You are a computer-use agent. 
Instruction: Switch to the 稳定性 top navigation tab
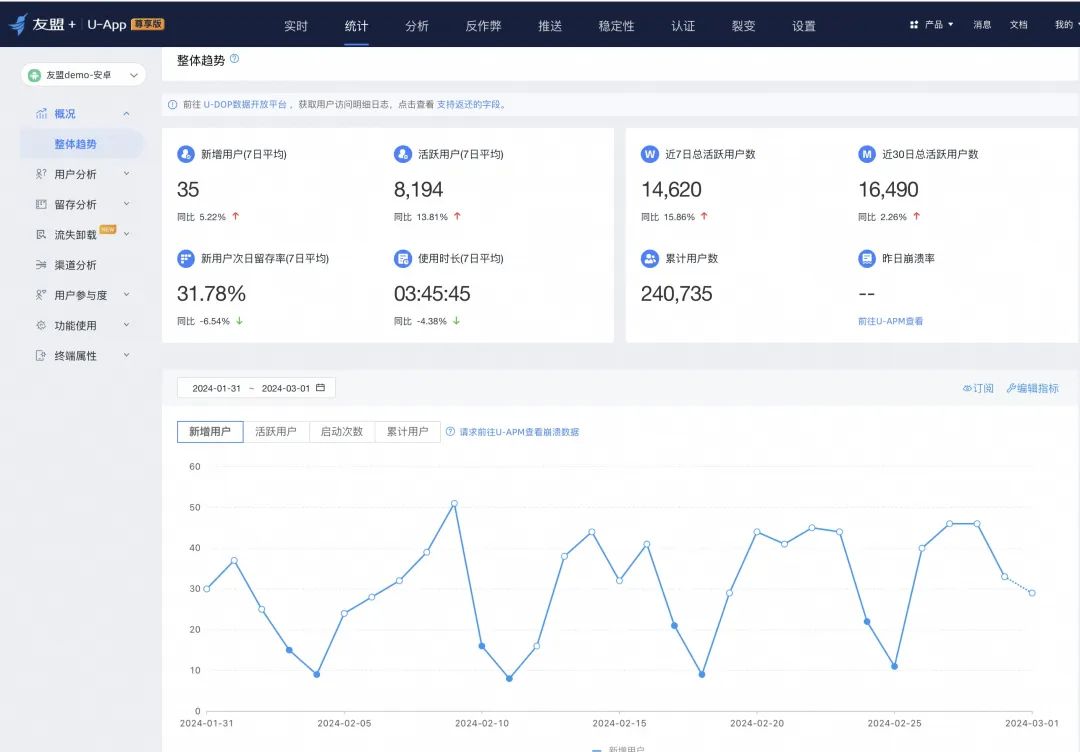(616, 25)
